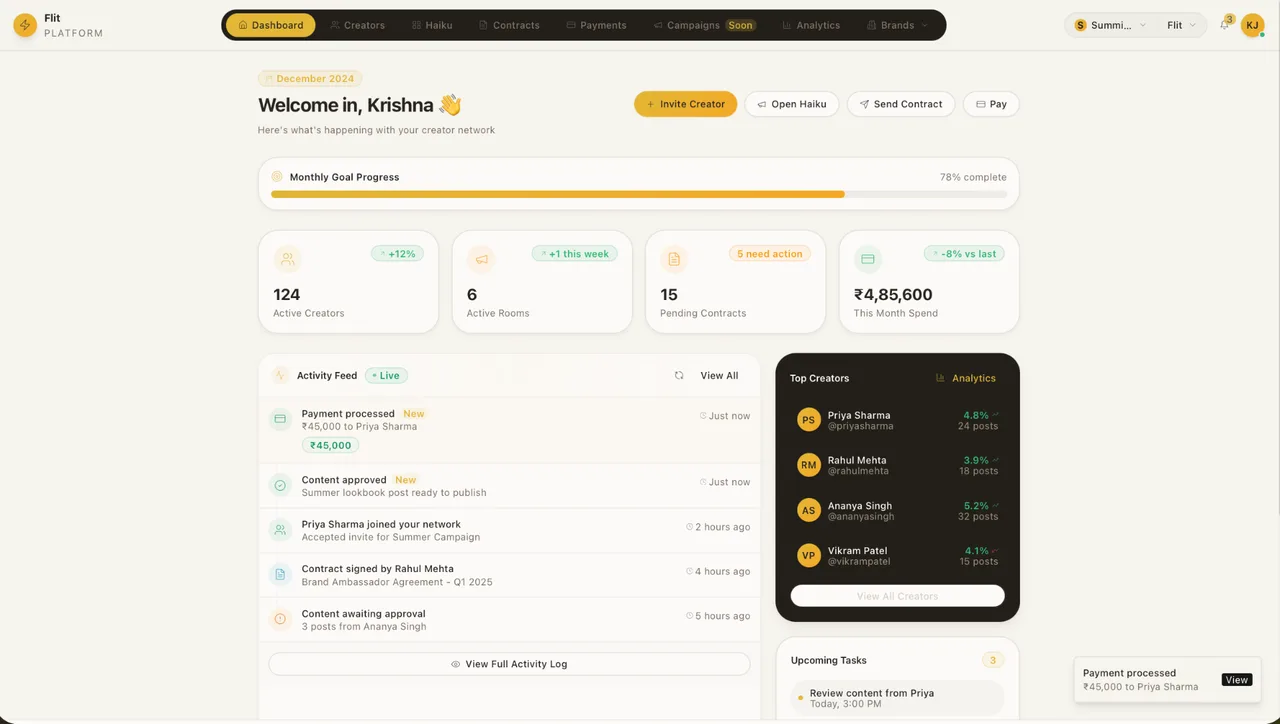
Task: Click the 78% complete label
Action: tap(973, 177)
